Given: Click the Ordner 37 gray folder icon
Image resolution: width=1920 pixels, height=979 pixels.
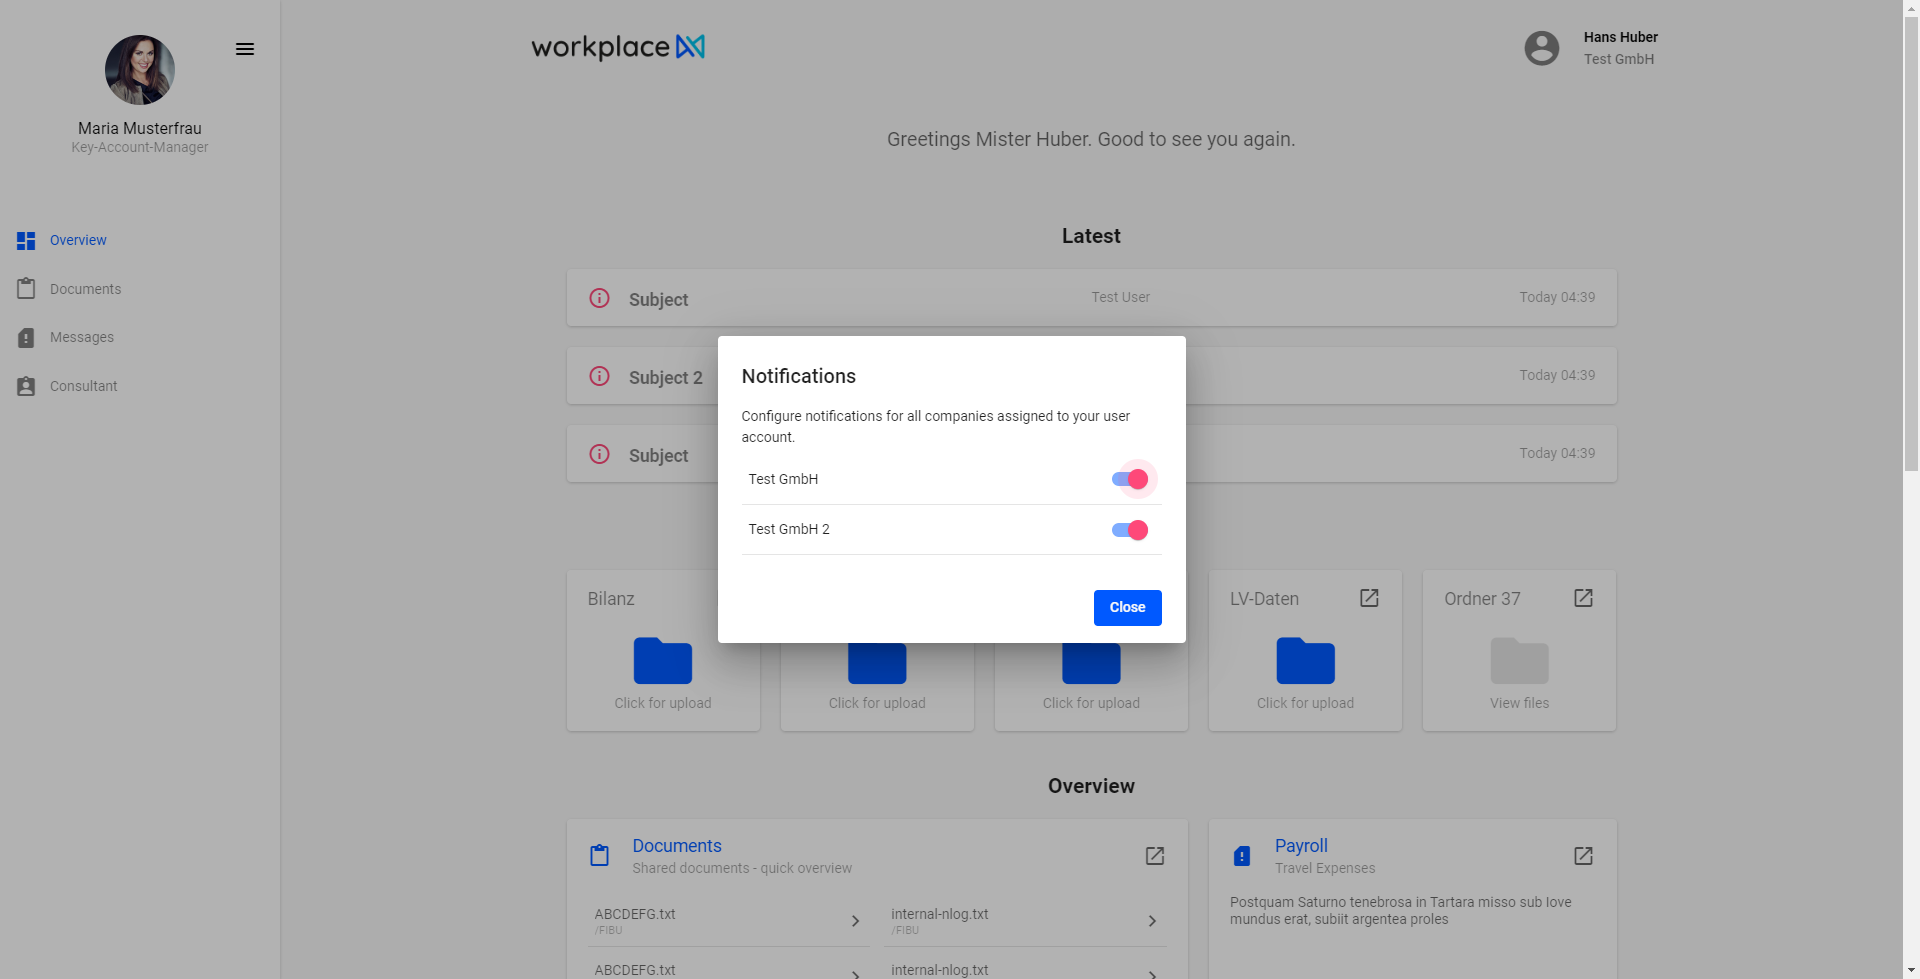Looking at the screenshot, I should tap(1520, 661).
